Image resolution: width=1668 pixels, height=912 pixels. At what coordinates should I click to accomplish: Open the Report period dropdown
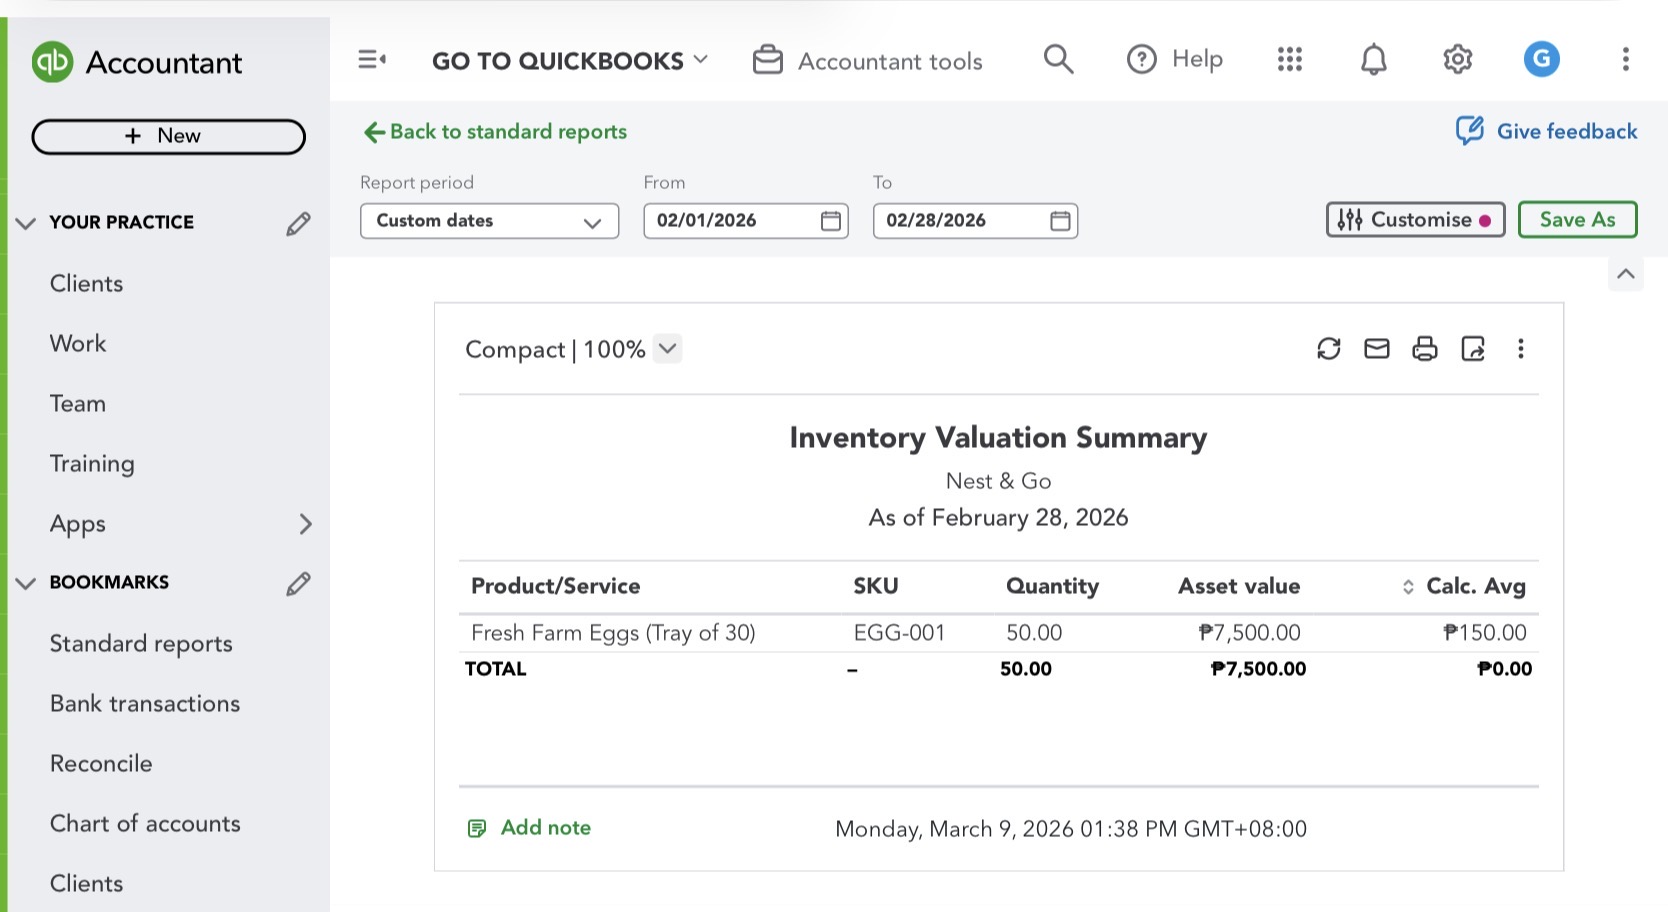pyautogui.click(x=489, y=221)
